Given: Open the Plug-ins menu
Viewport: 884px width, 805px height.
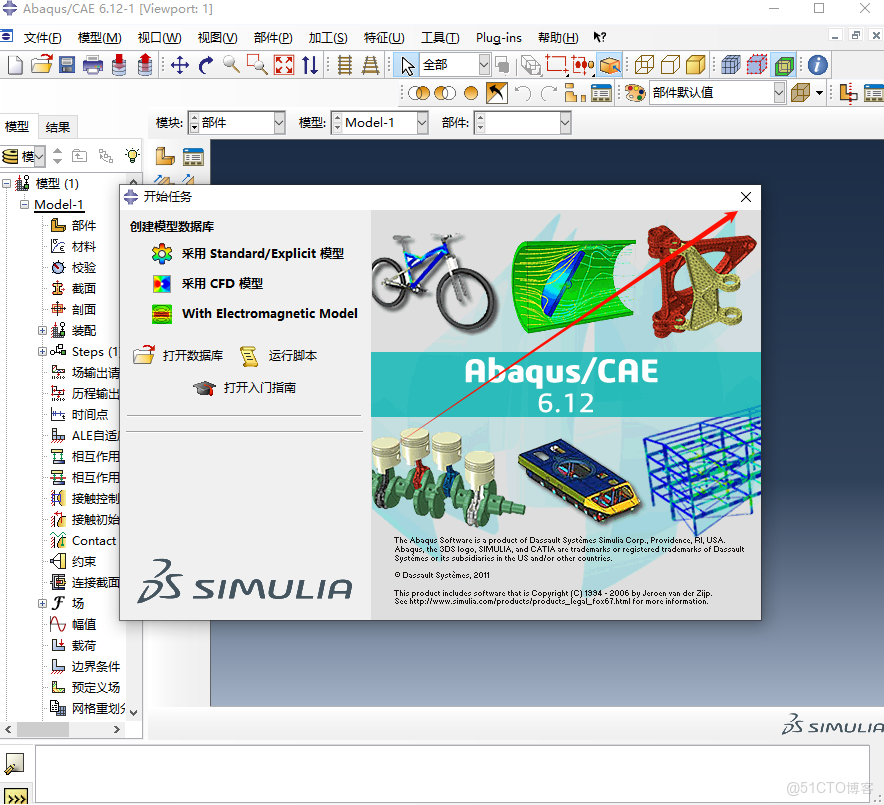Looking at the screenshot, I should (x=498, y=38).
